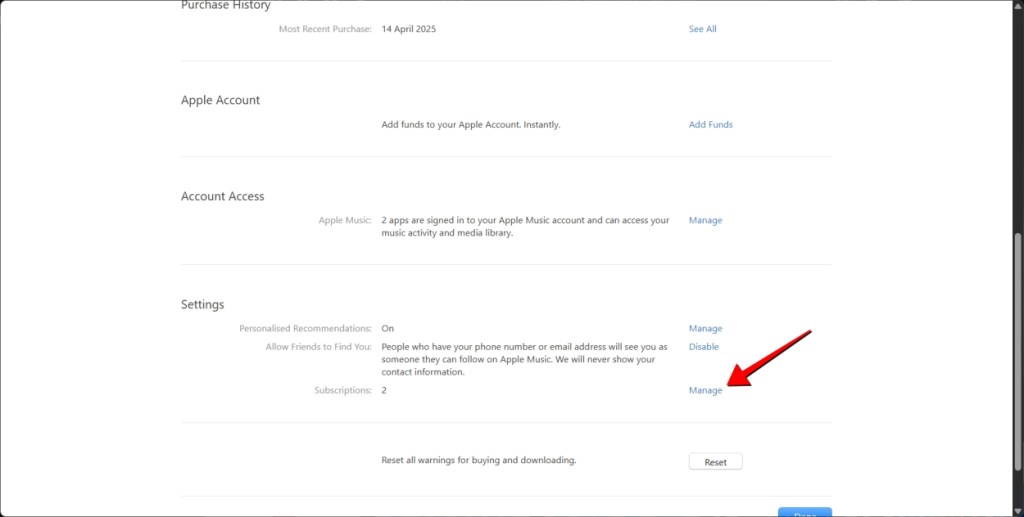1024x517 pixels.
Task: Click the Allow Friends to Find You label
Action: (x=319, y=347)
